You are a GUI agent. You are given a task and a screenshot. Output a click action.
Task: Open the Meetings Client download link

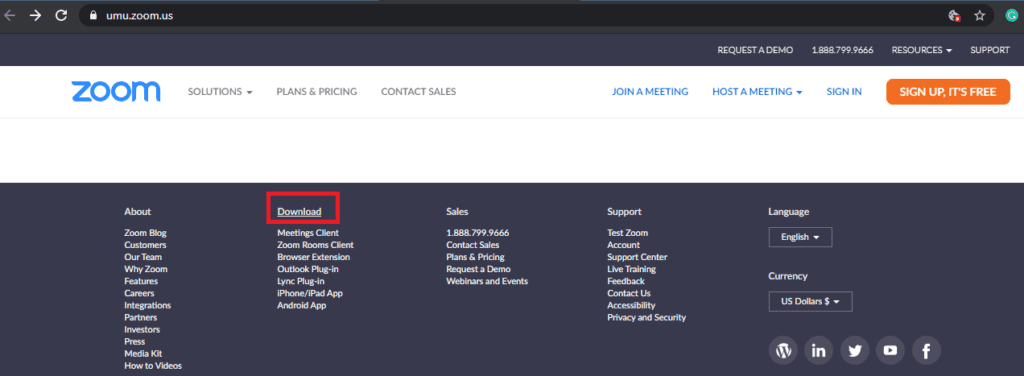pos(308,232)
